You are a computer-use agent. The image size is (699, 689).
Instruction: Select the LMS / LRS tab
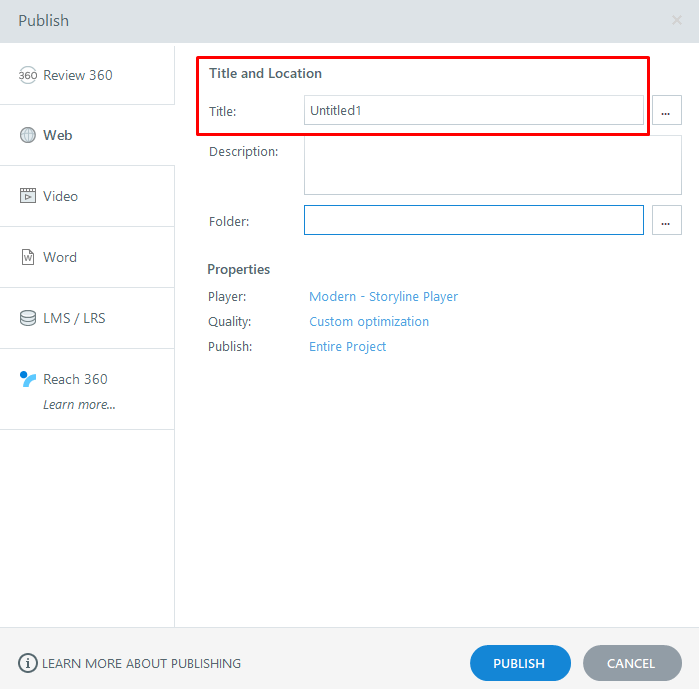tap(74, 318)
